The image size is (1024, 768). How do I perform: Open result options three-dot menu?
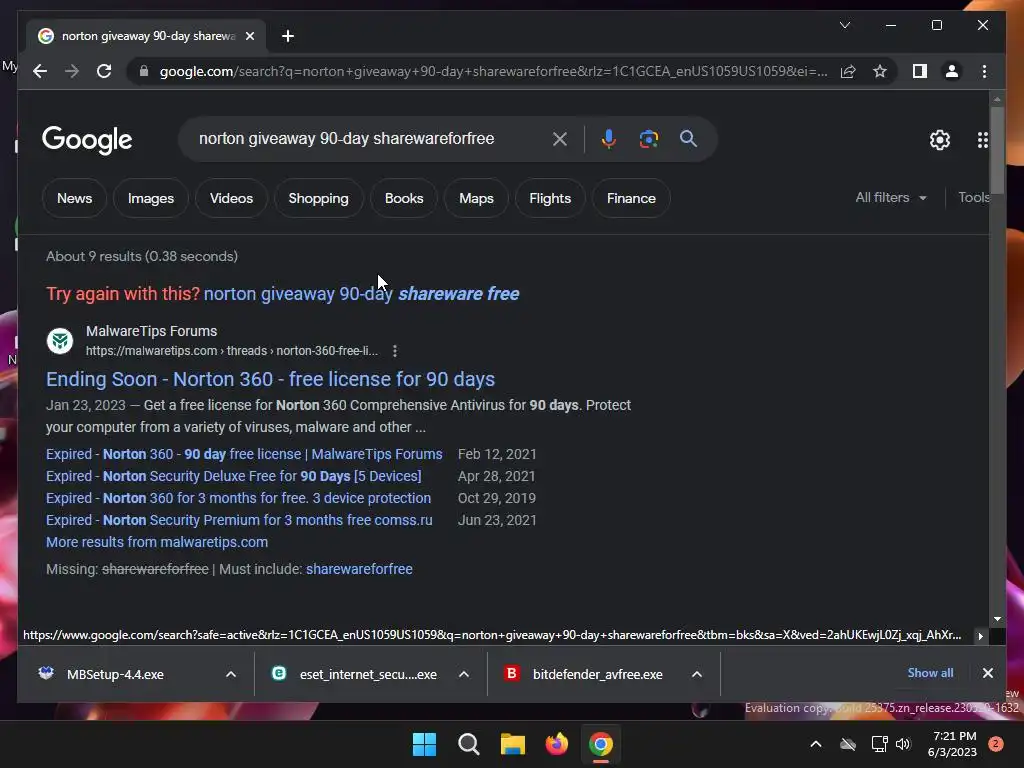394,351
